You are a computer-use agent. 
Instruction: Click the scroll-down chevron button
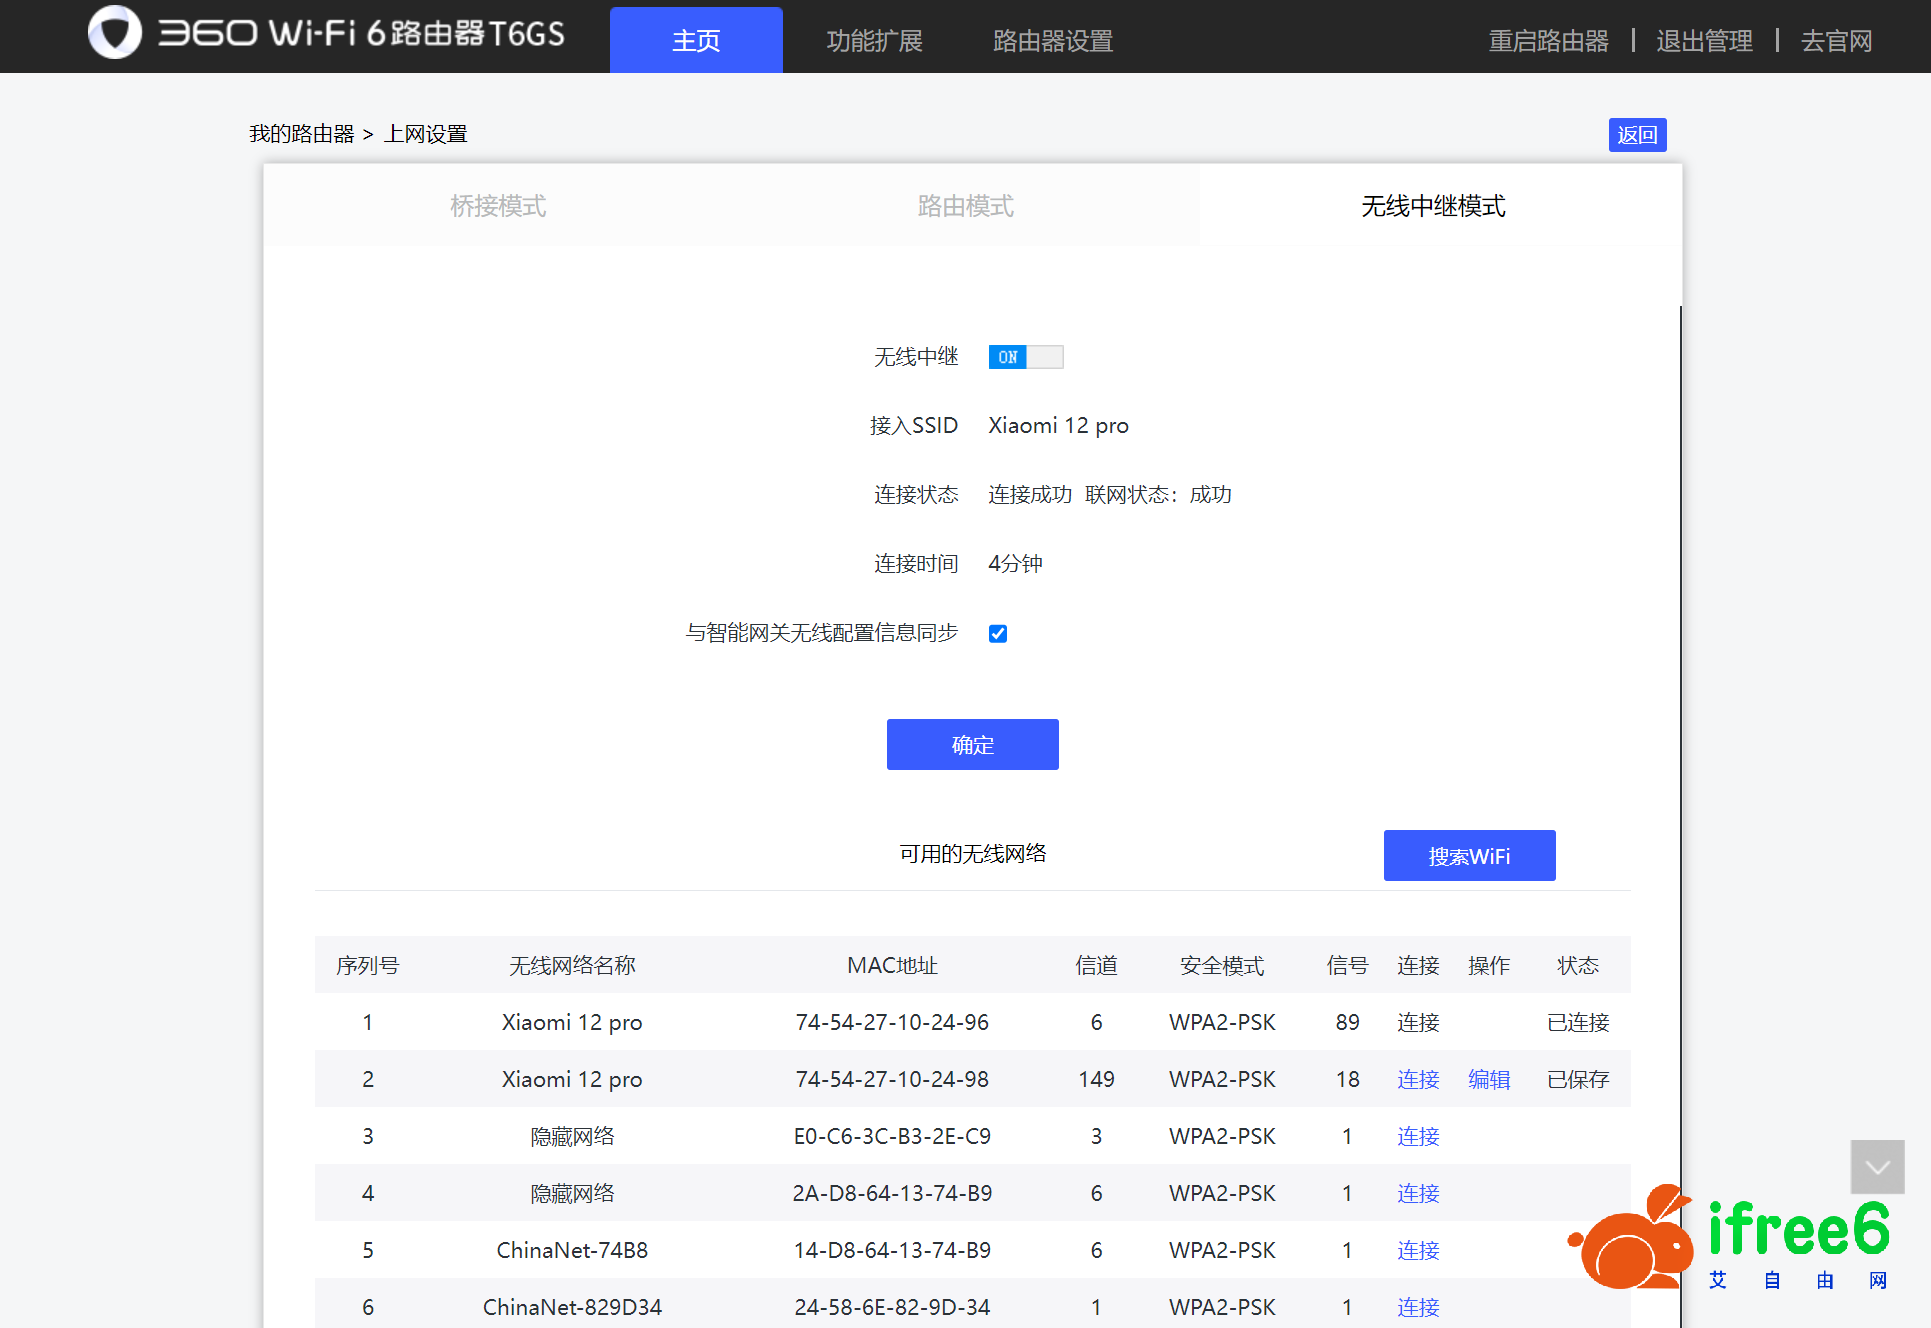(x=1877, y=1167)
